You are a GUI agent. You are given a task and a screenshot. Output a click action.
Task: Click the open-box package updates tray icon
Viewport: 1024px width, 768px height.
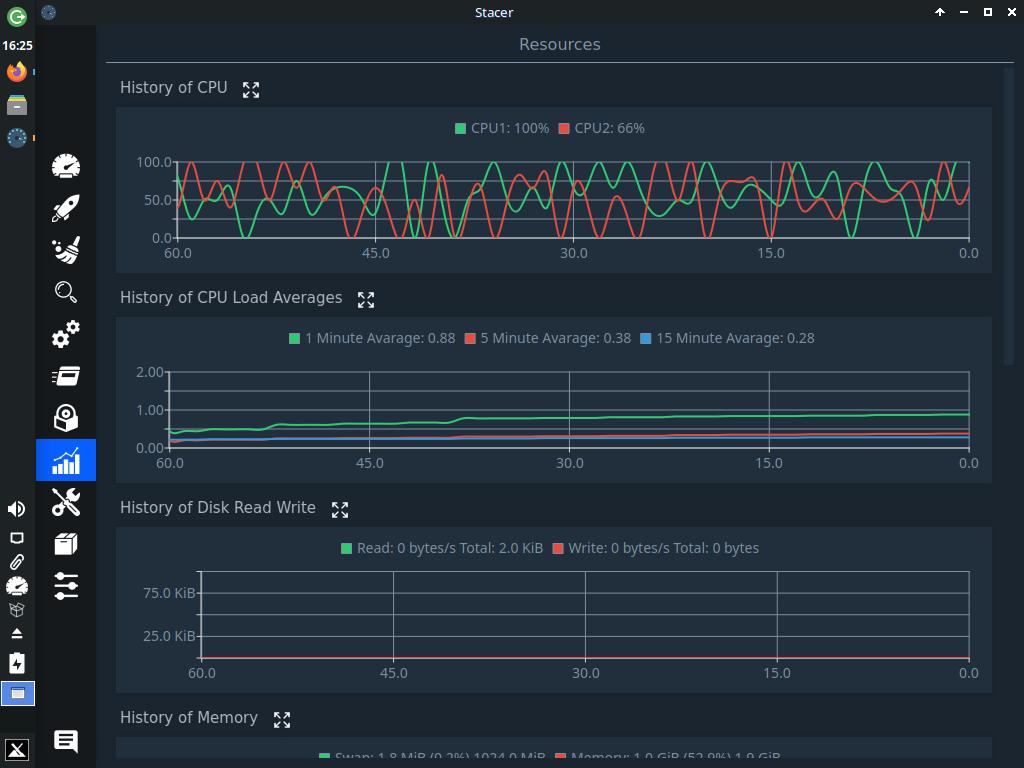tap(17, 609)
